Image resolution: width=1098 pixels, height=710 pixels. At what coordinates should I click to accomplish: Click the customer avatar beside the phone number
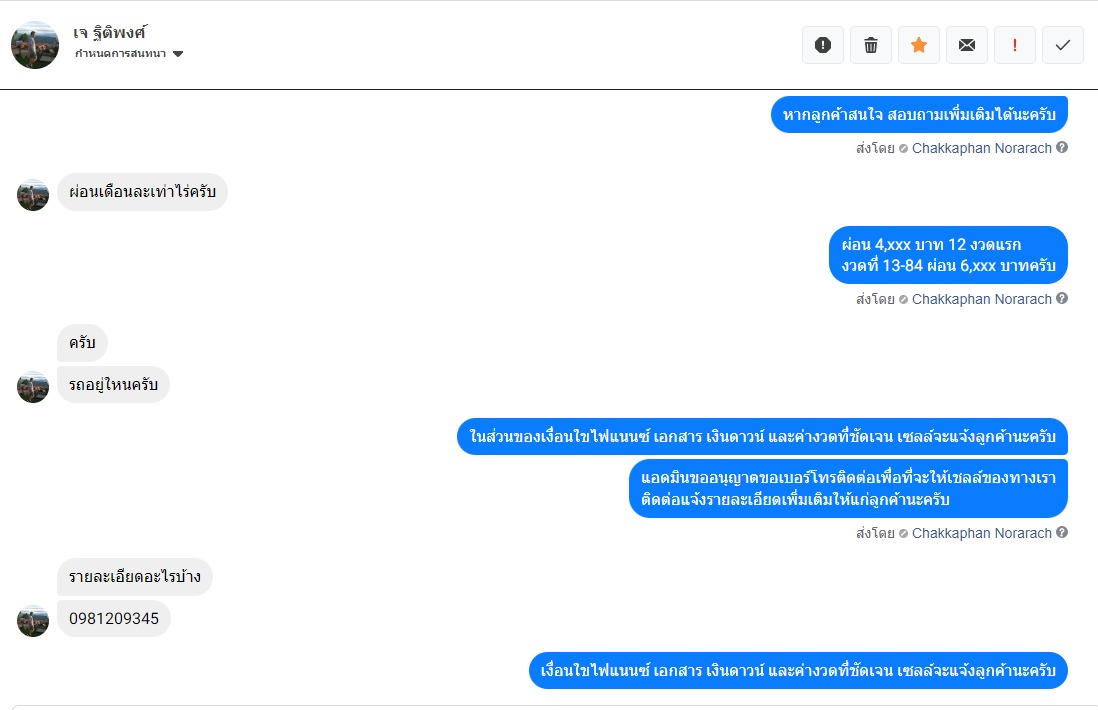pos(33,621)
